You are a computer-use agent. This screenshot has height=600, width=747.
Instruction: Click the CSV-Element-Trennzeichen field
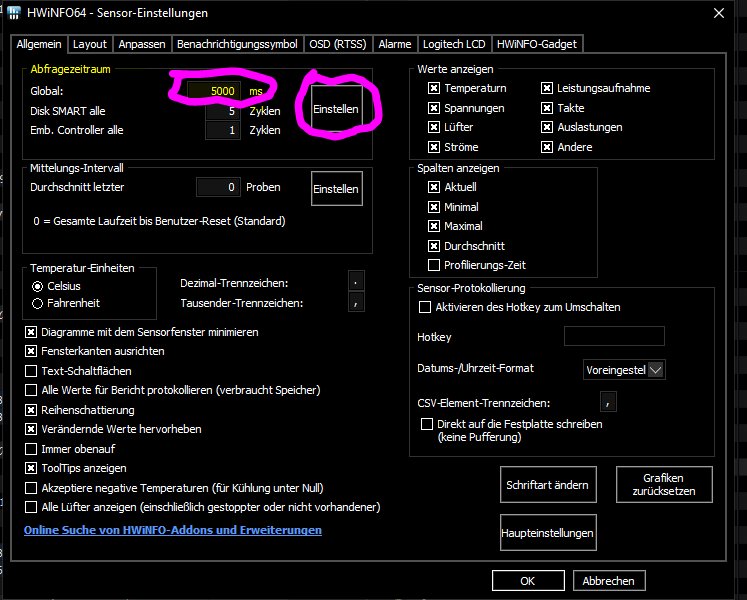[x=608, y=402]
